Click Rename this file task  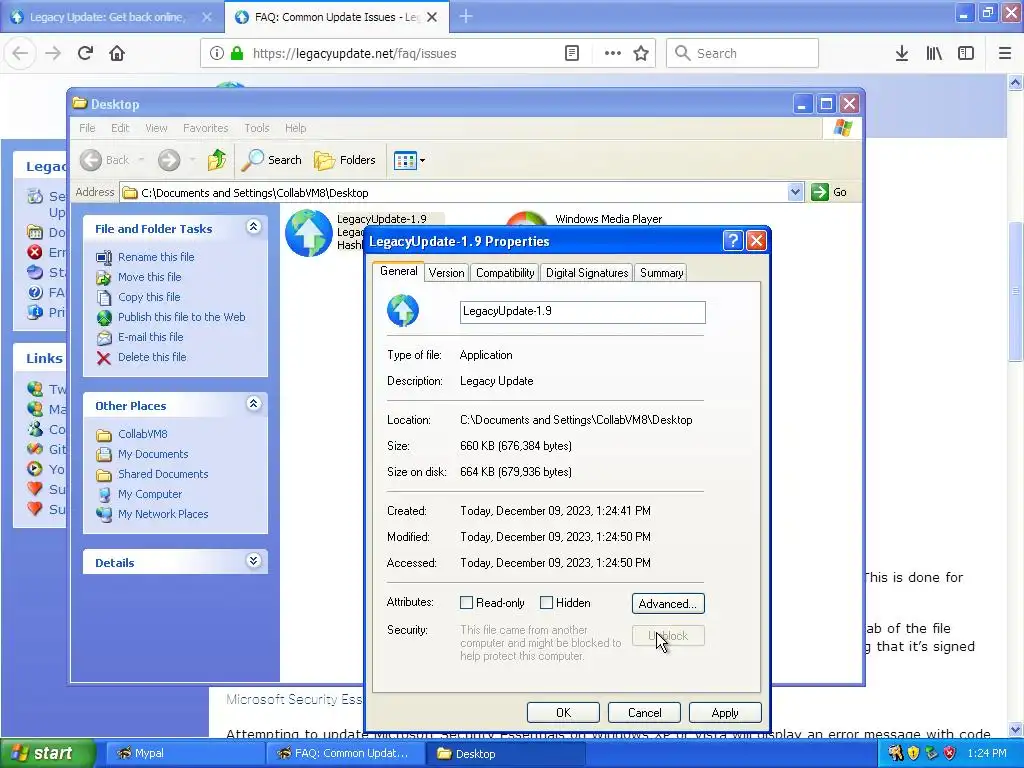tap(156, 257)
